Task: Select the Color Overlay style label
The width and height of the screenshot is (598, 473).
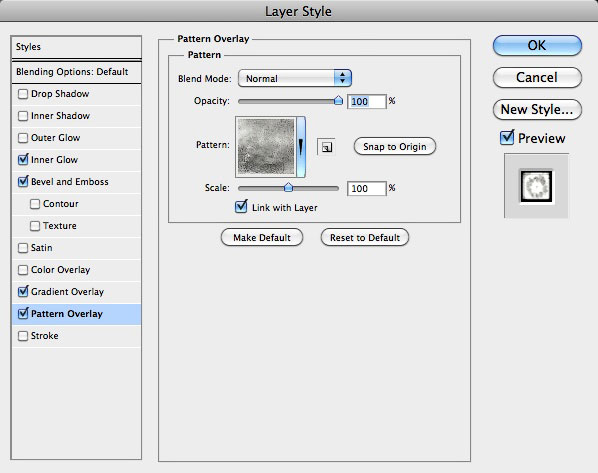Action: pyautogui.click(x=60, y=270)
